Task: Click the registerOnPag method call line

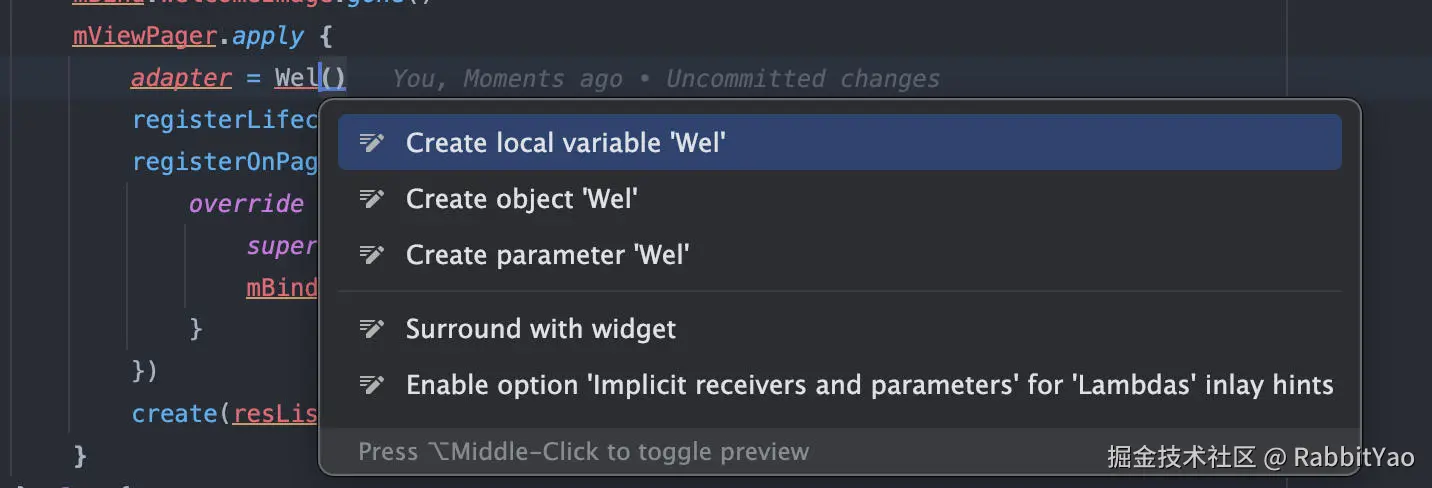Action: click(225, 162)
